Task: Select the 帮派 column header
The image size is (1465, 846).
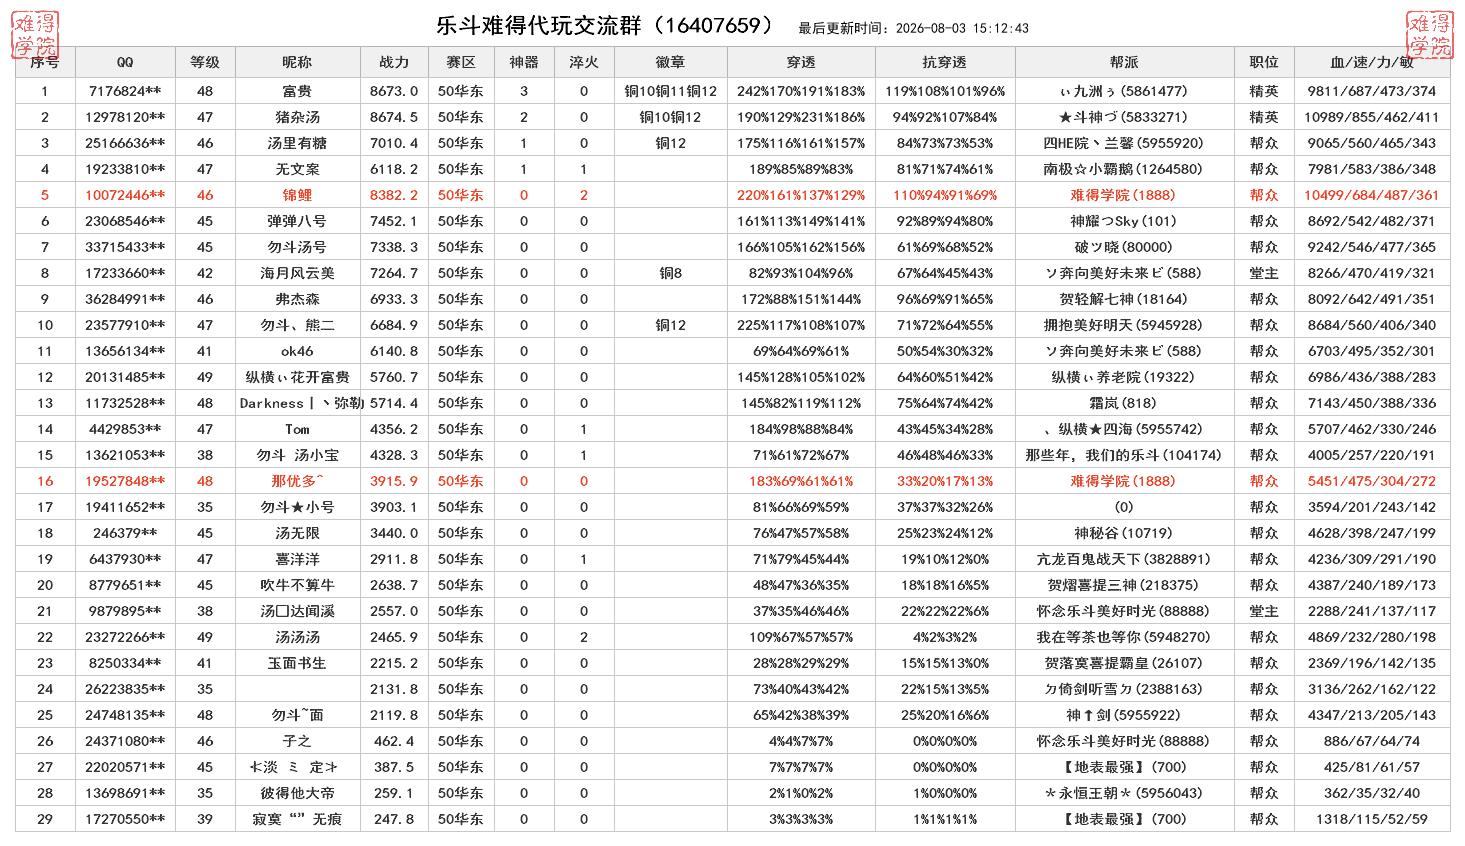Action: (x=1124, y=62)
